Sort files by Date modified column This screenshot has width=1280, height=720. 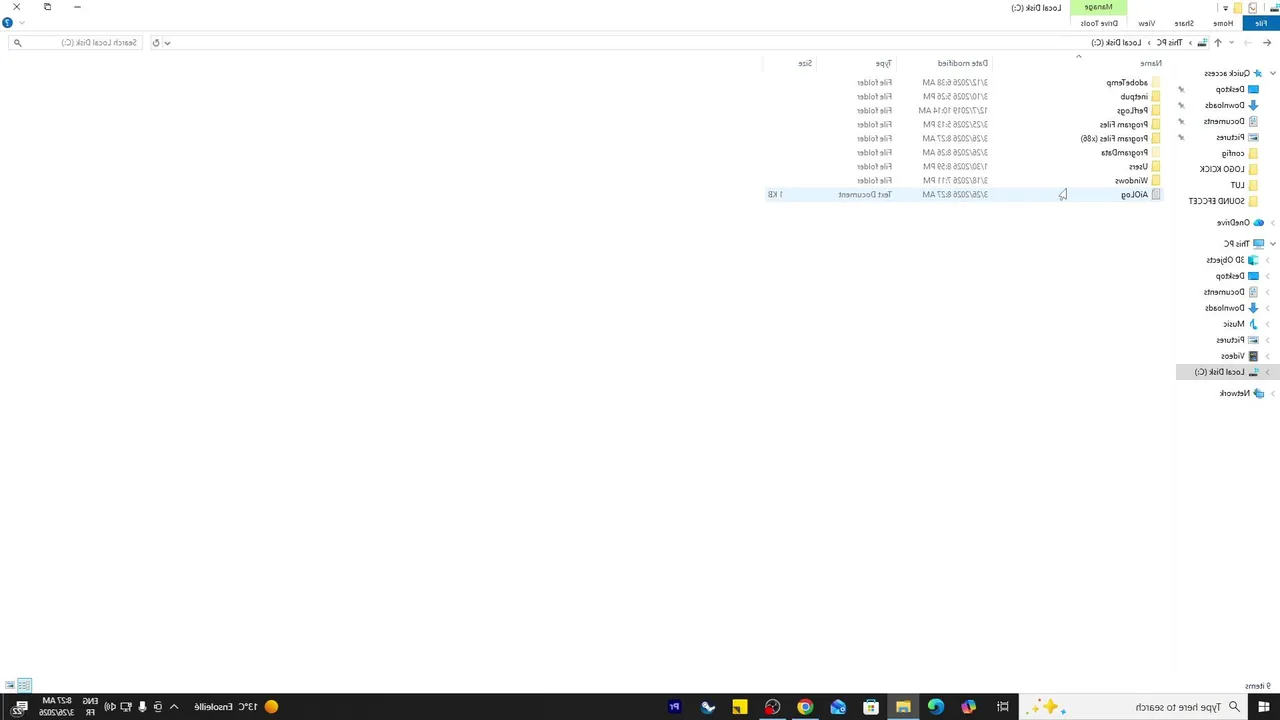coord(962,63)
